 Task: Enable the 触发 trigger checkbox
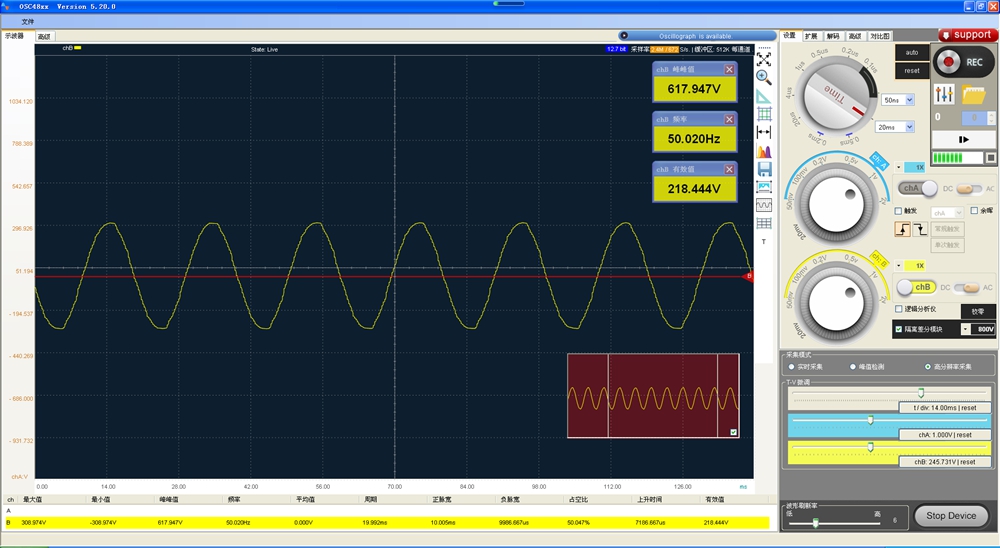[x=899, y=211]
